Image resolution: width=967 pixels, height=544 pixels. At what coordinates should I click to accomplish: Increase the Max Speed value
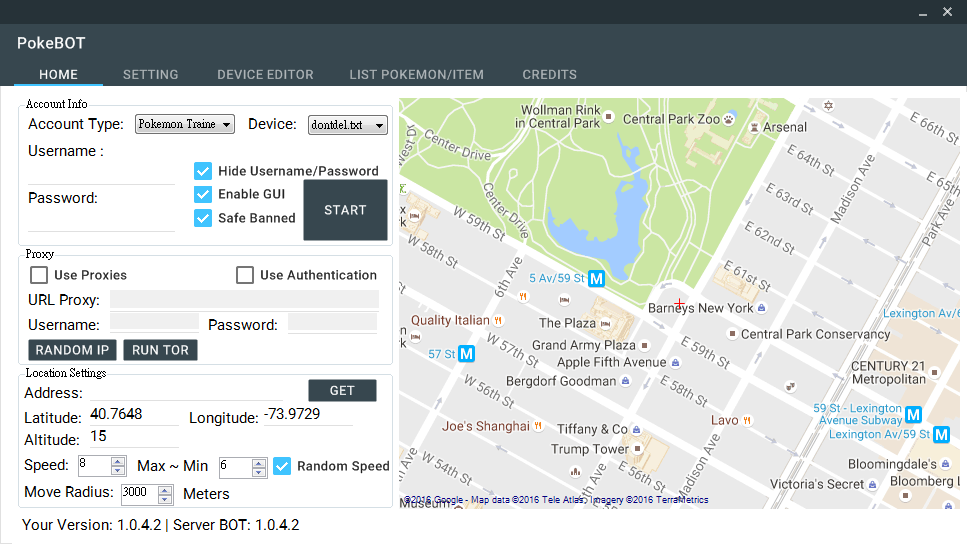pos(118,461)
